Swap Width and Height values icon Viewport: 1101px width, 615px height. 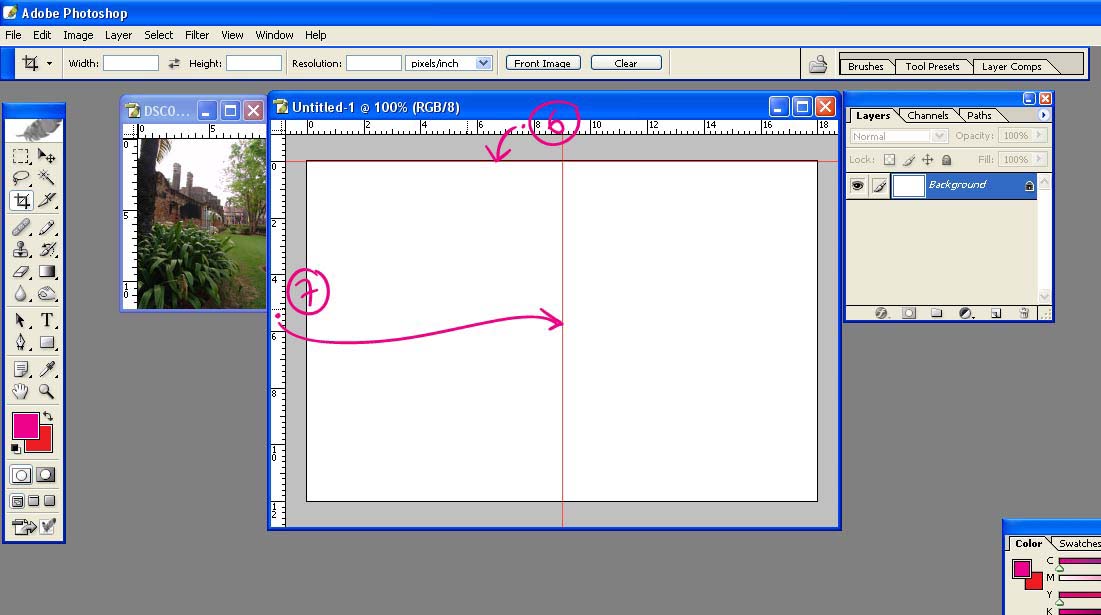pos(174,63)
